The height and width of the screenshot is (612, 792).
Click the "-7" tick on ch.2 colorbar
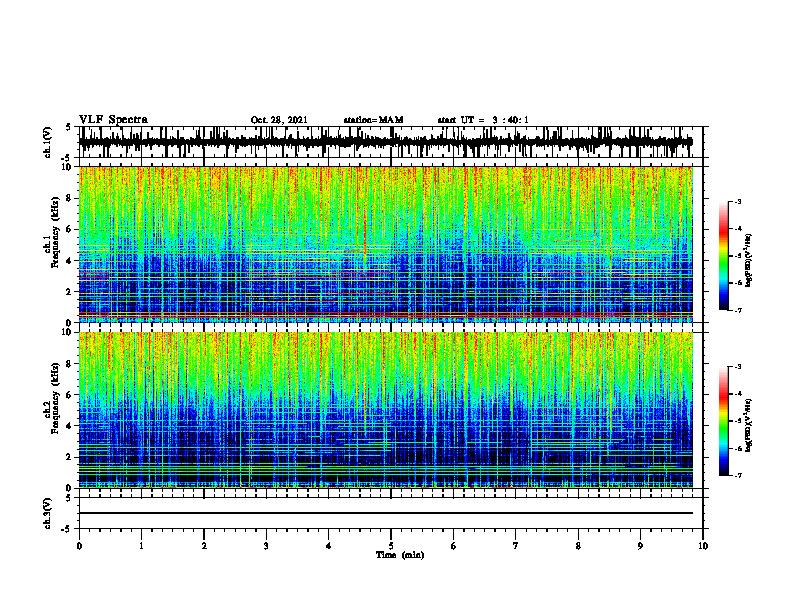click(738, 476)
